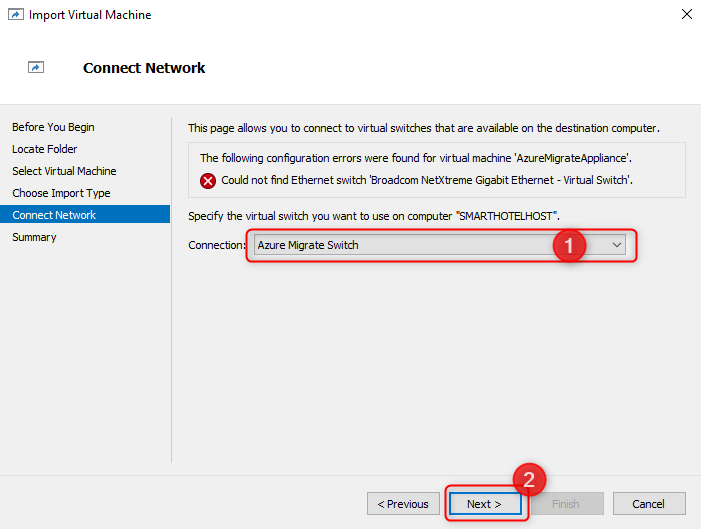The width and height of the screenshot is (701, 529).
Task: Cancel the import wizard
Action: click(649, 504)
